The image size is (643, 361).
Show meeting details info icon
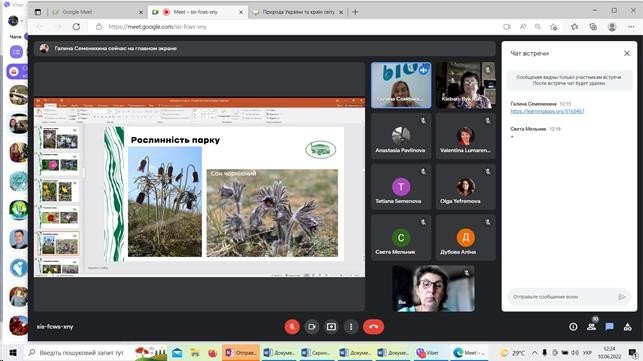pos(573,327)
